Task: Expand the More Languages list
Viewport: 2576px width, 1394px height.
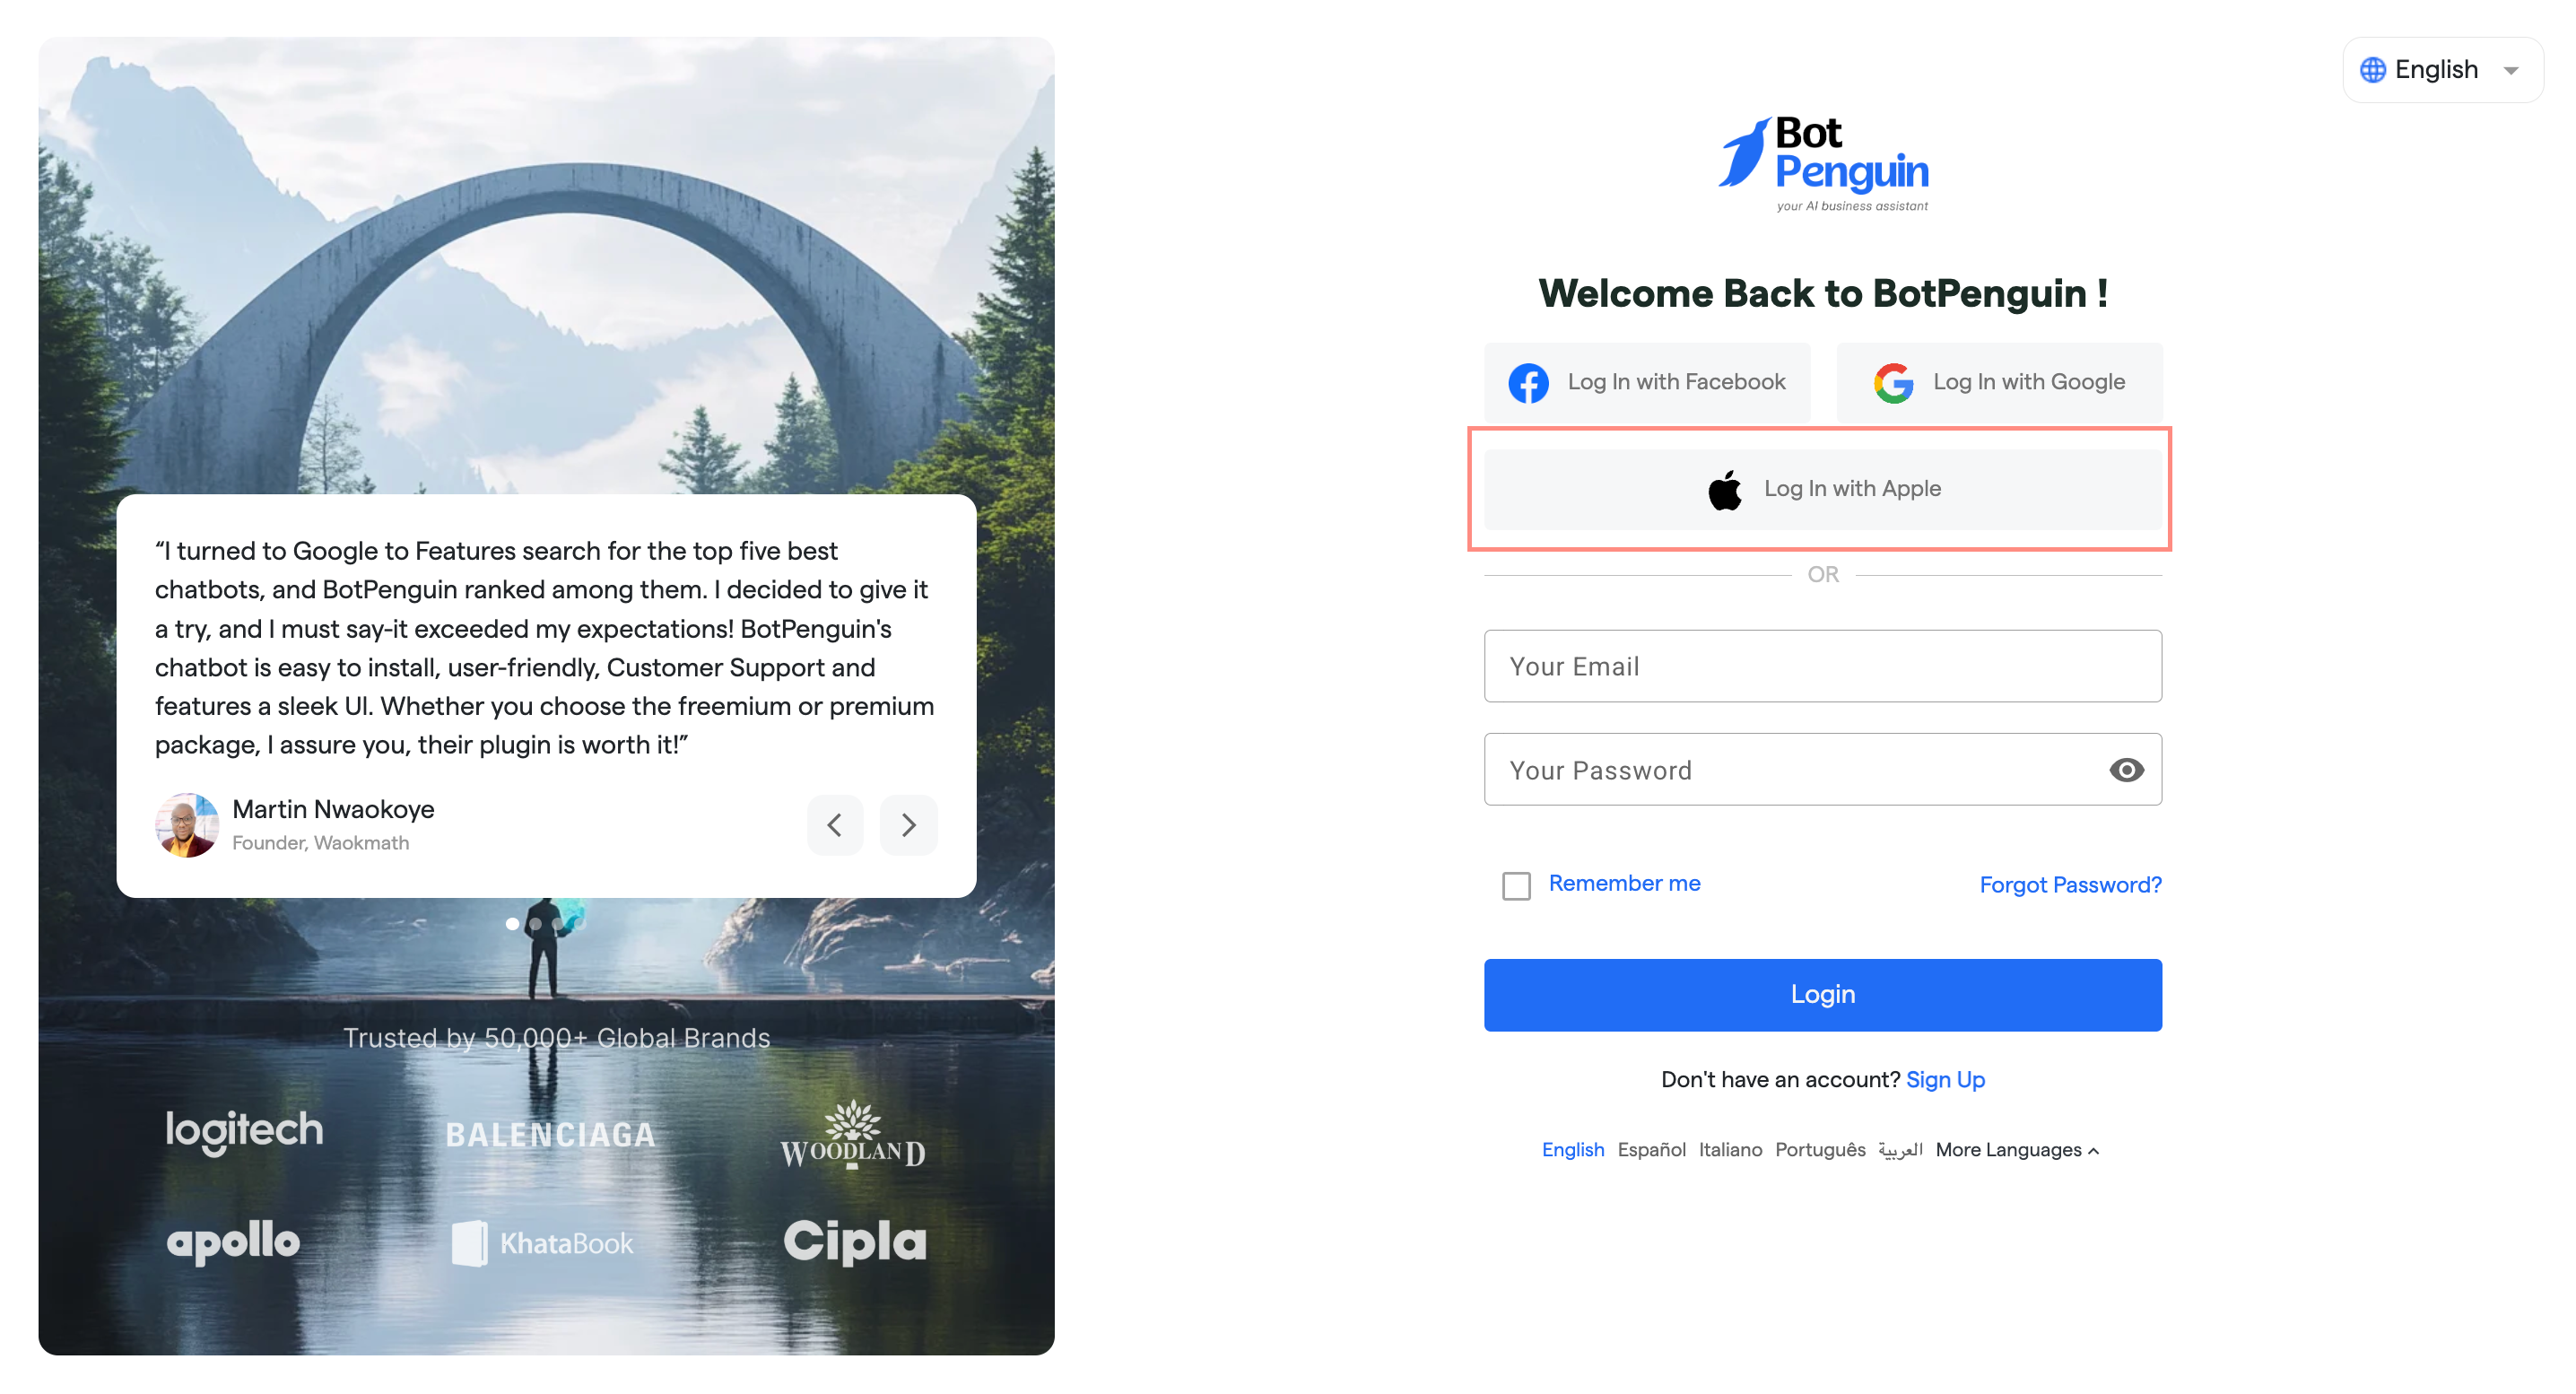Action: pos(2017,1150)
